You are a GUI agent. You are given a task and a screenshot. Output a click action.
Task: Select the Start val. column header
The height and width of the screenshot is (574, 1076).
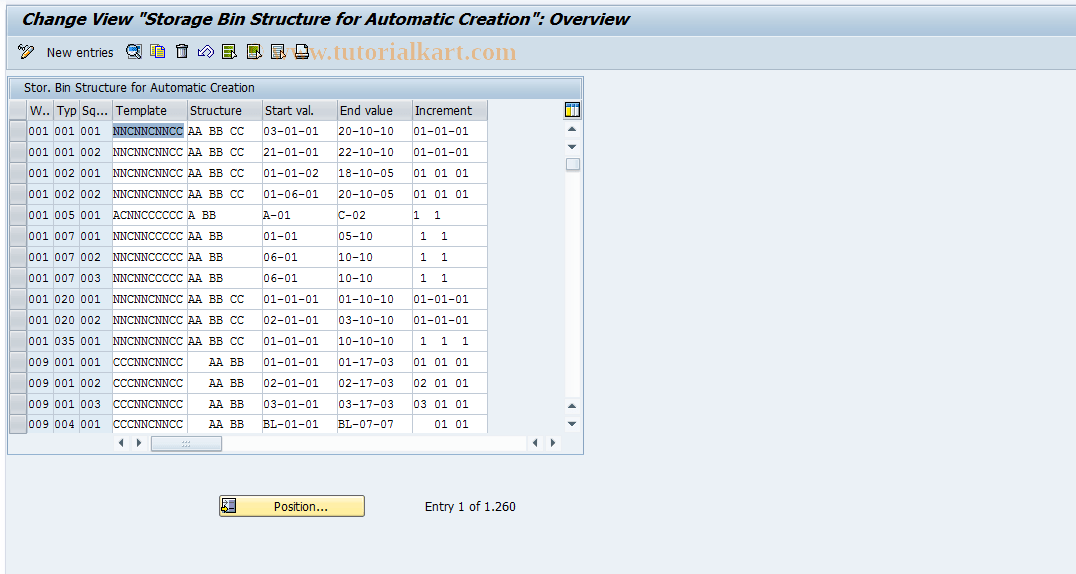click(300, 110)
